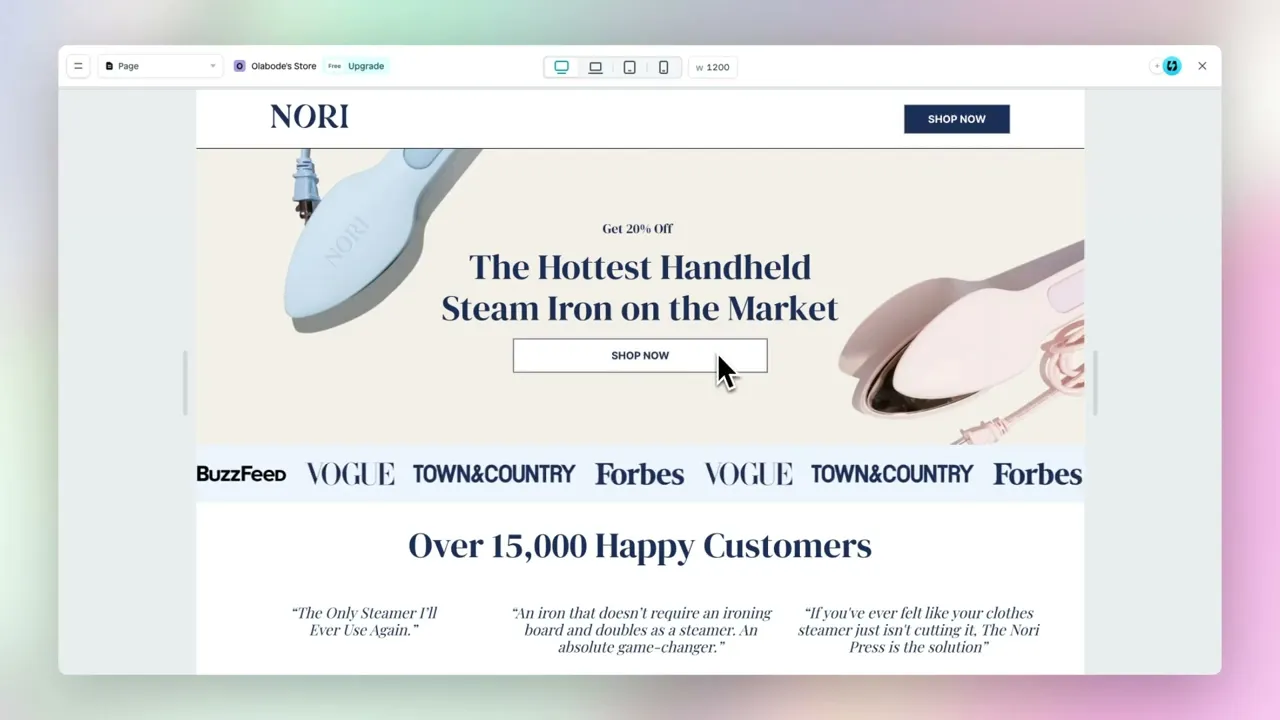Click the Free plan badge
1280x720 pixels.
[x=334, y=66]
